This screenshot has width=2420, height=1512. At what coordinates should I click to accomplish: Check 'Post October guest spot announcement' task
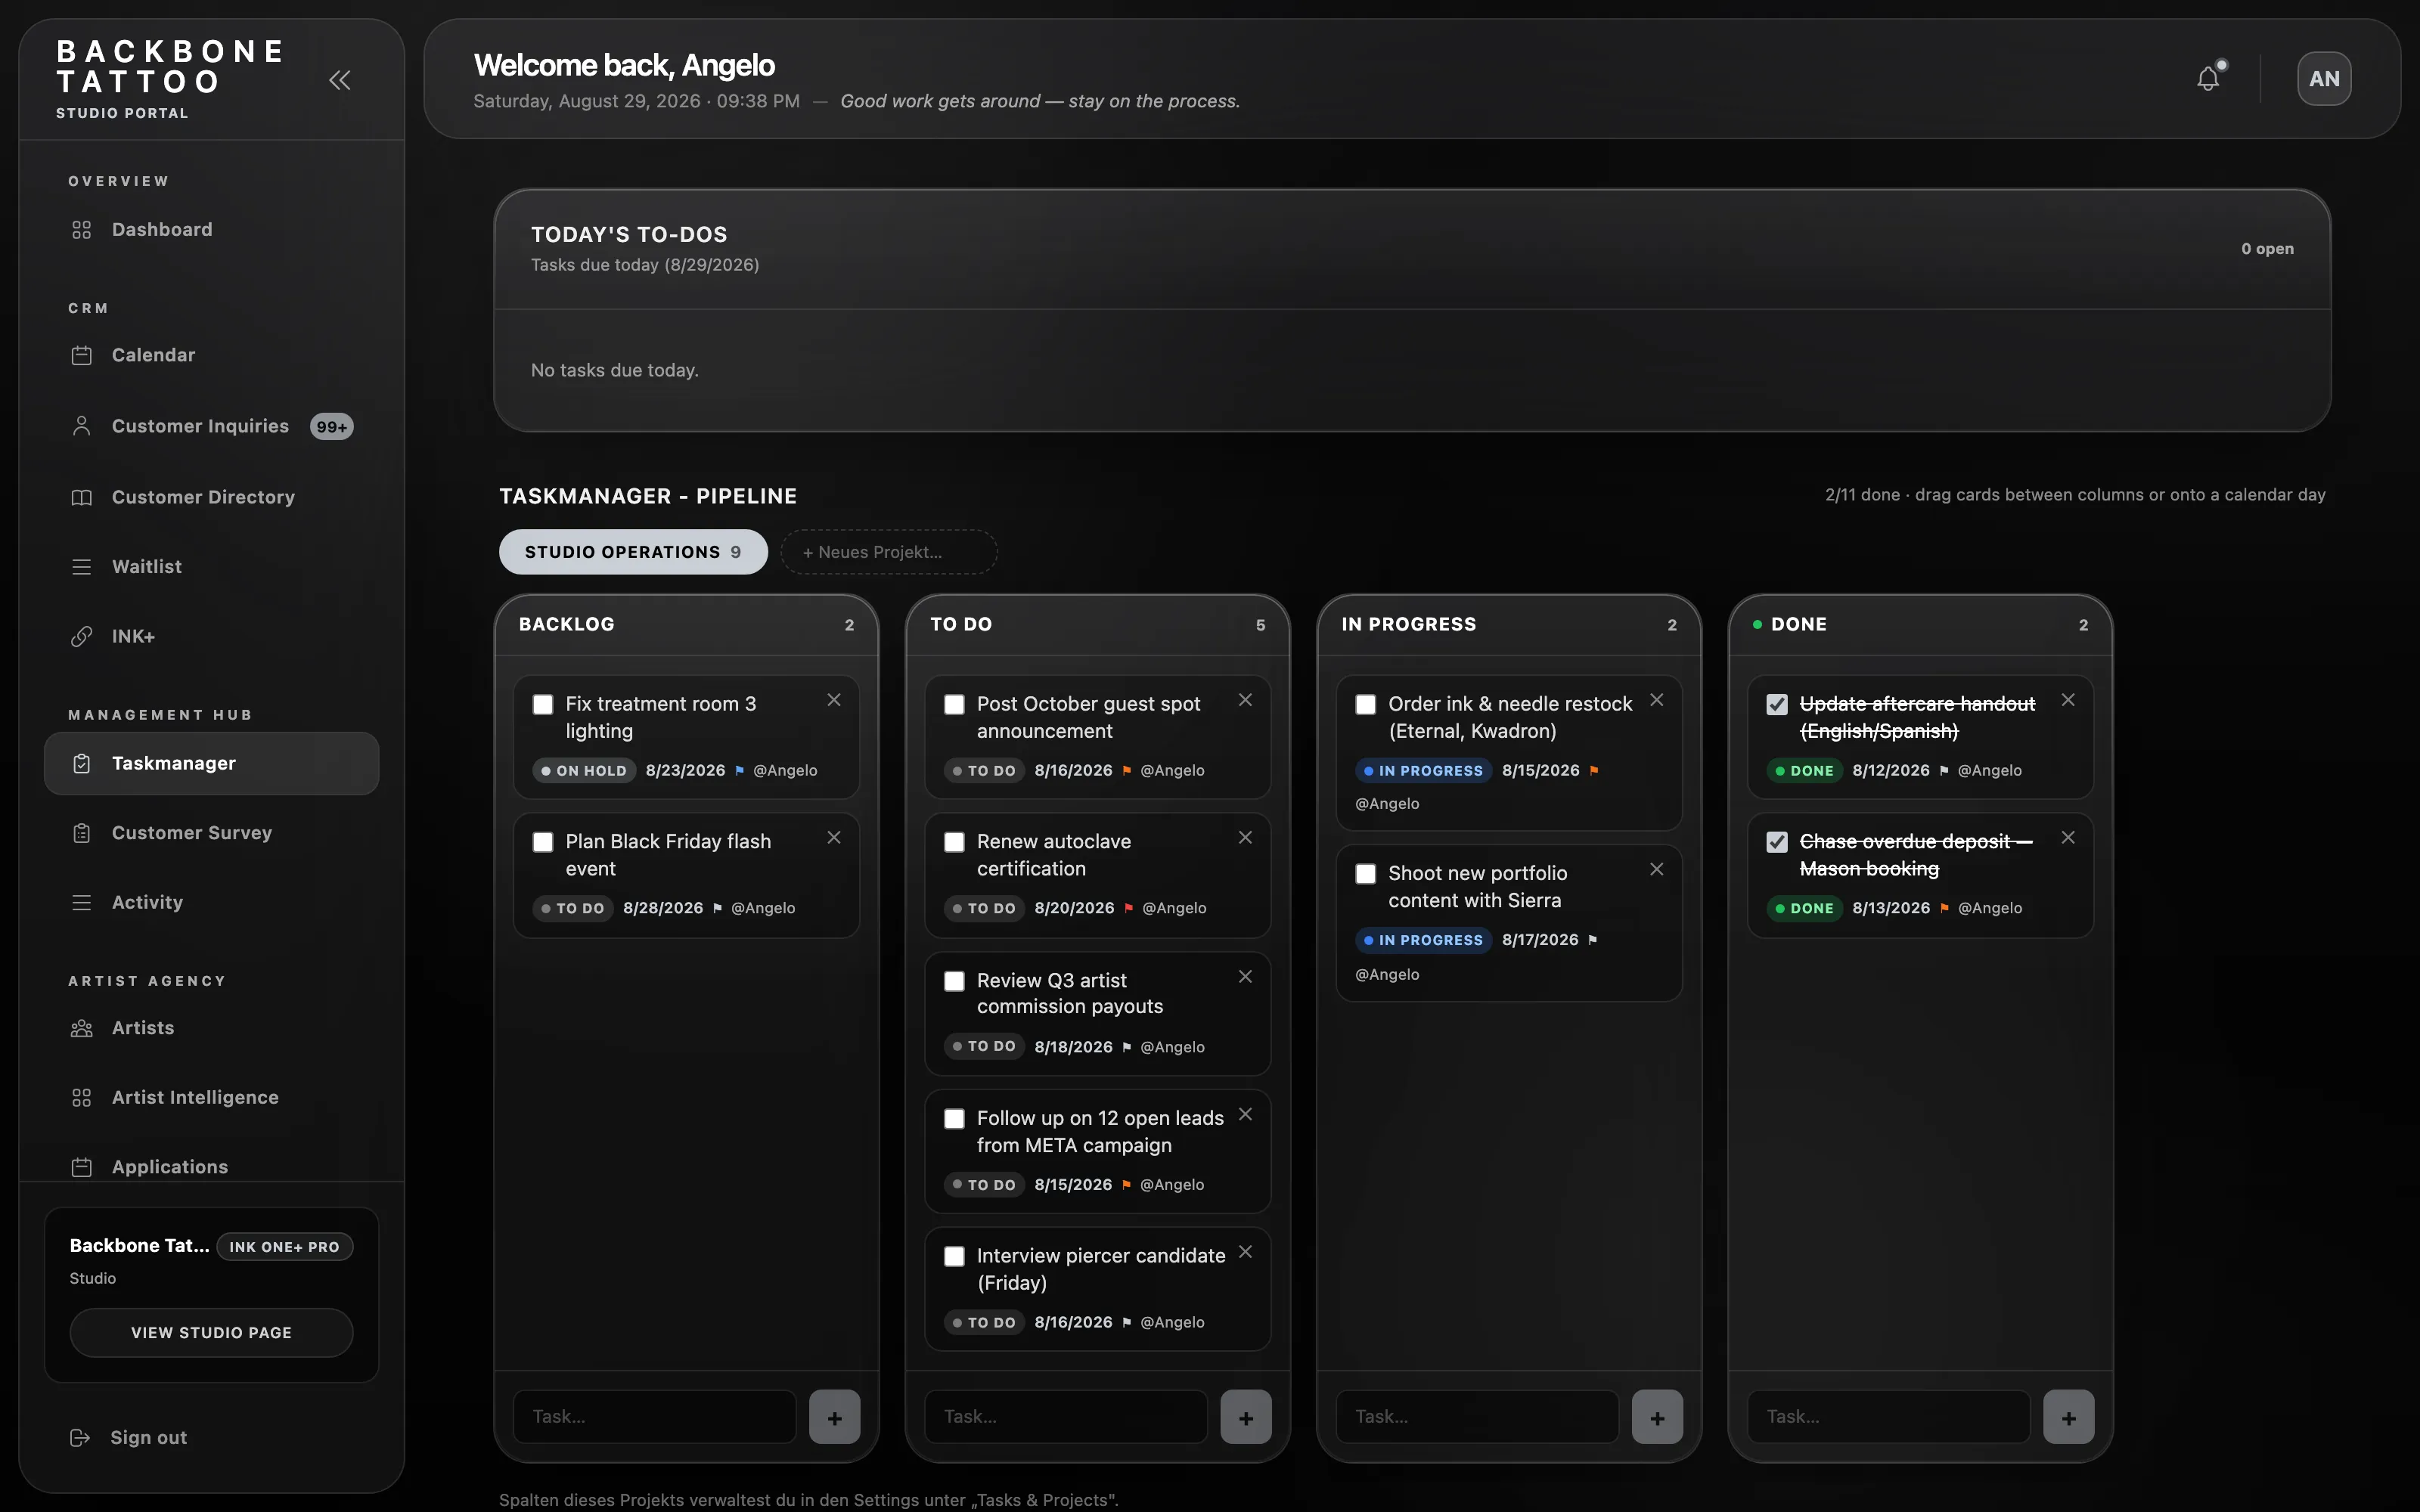click(x=954, y=705)
